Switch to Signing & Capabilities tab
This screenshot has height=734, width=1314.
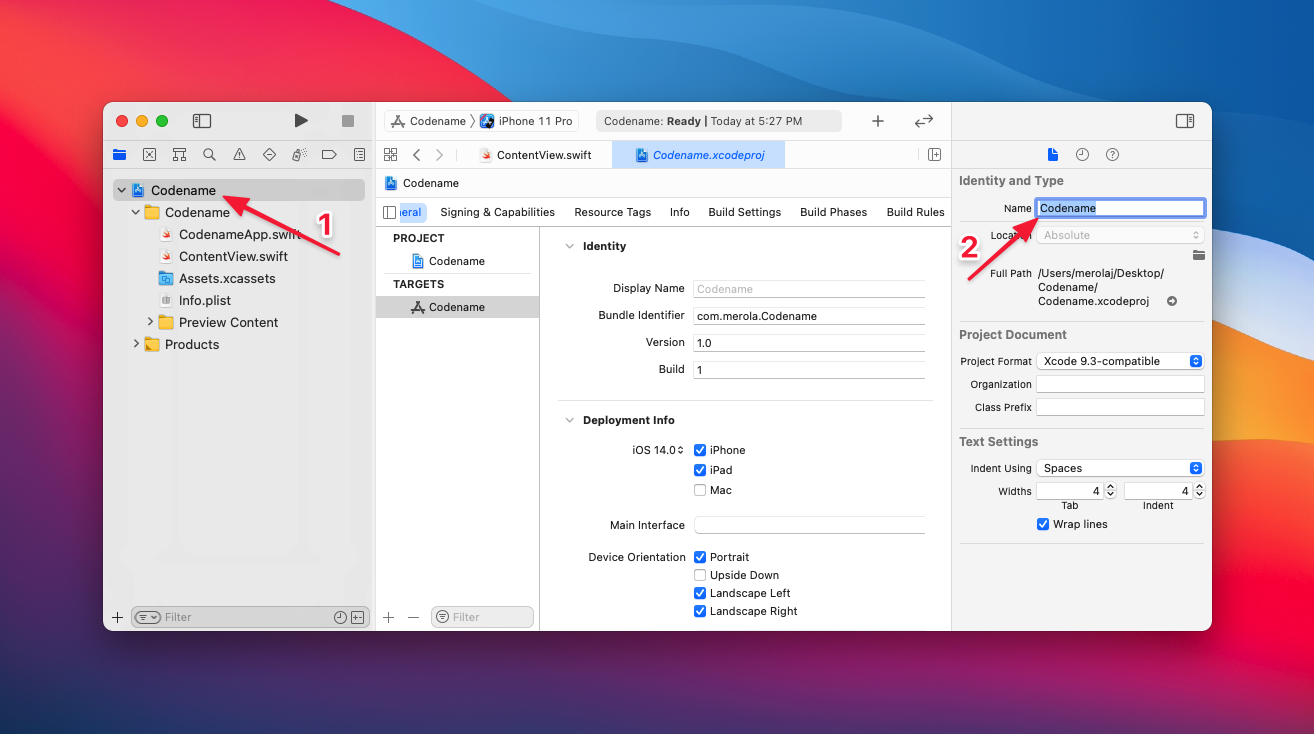(497, 212)
